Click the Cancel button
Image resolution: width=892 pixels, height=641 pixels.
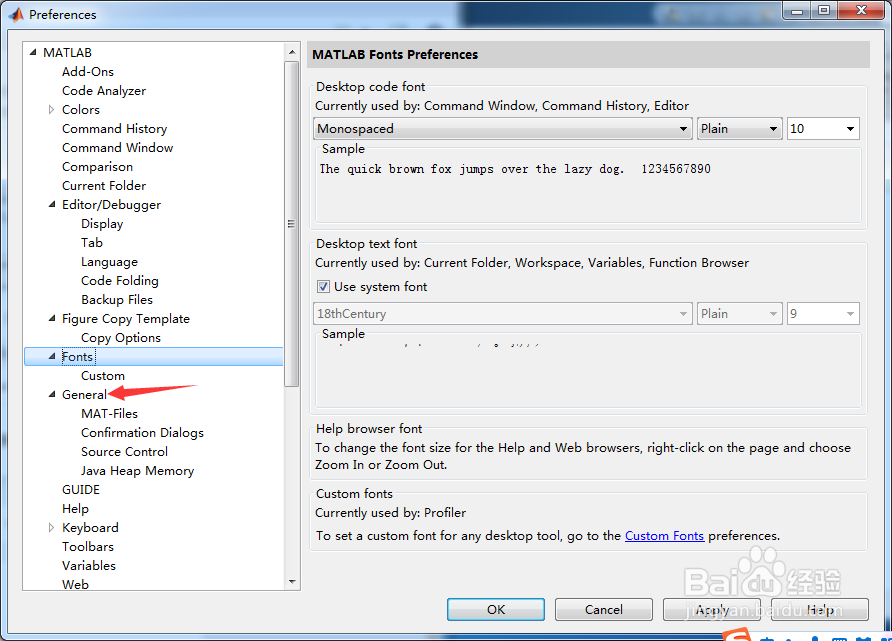coord(604,609)
